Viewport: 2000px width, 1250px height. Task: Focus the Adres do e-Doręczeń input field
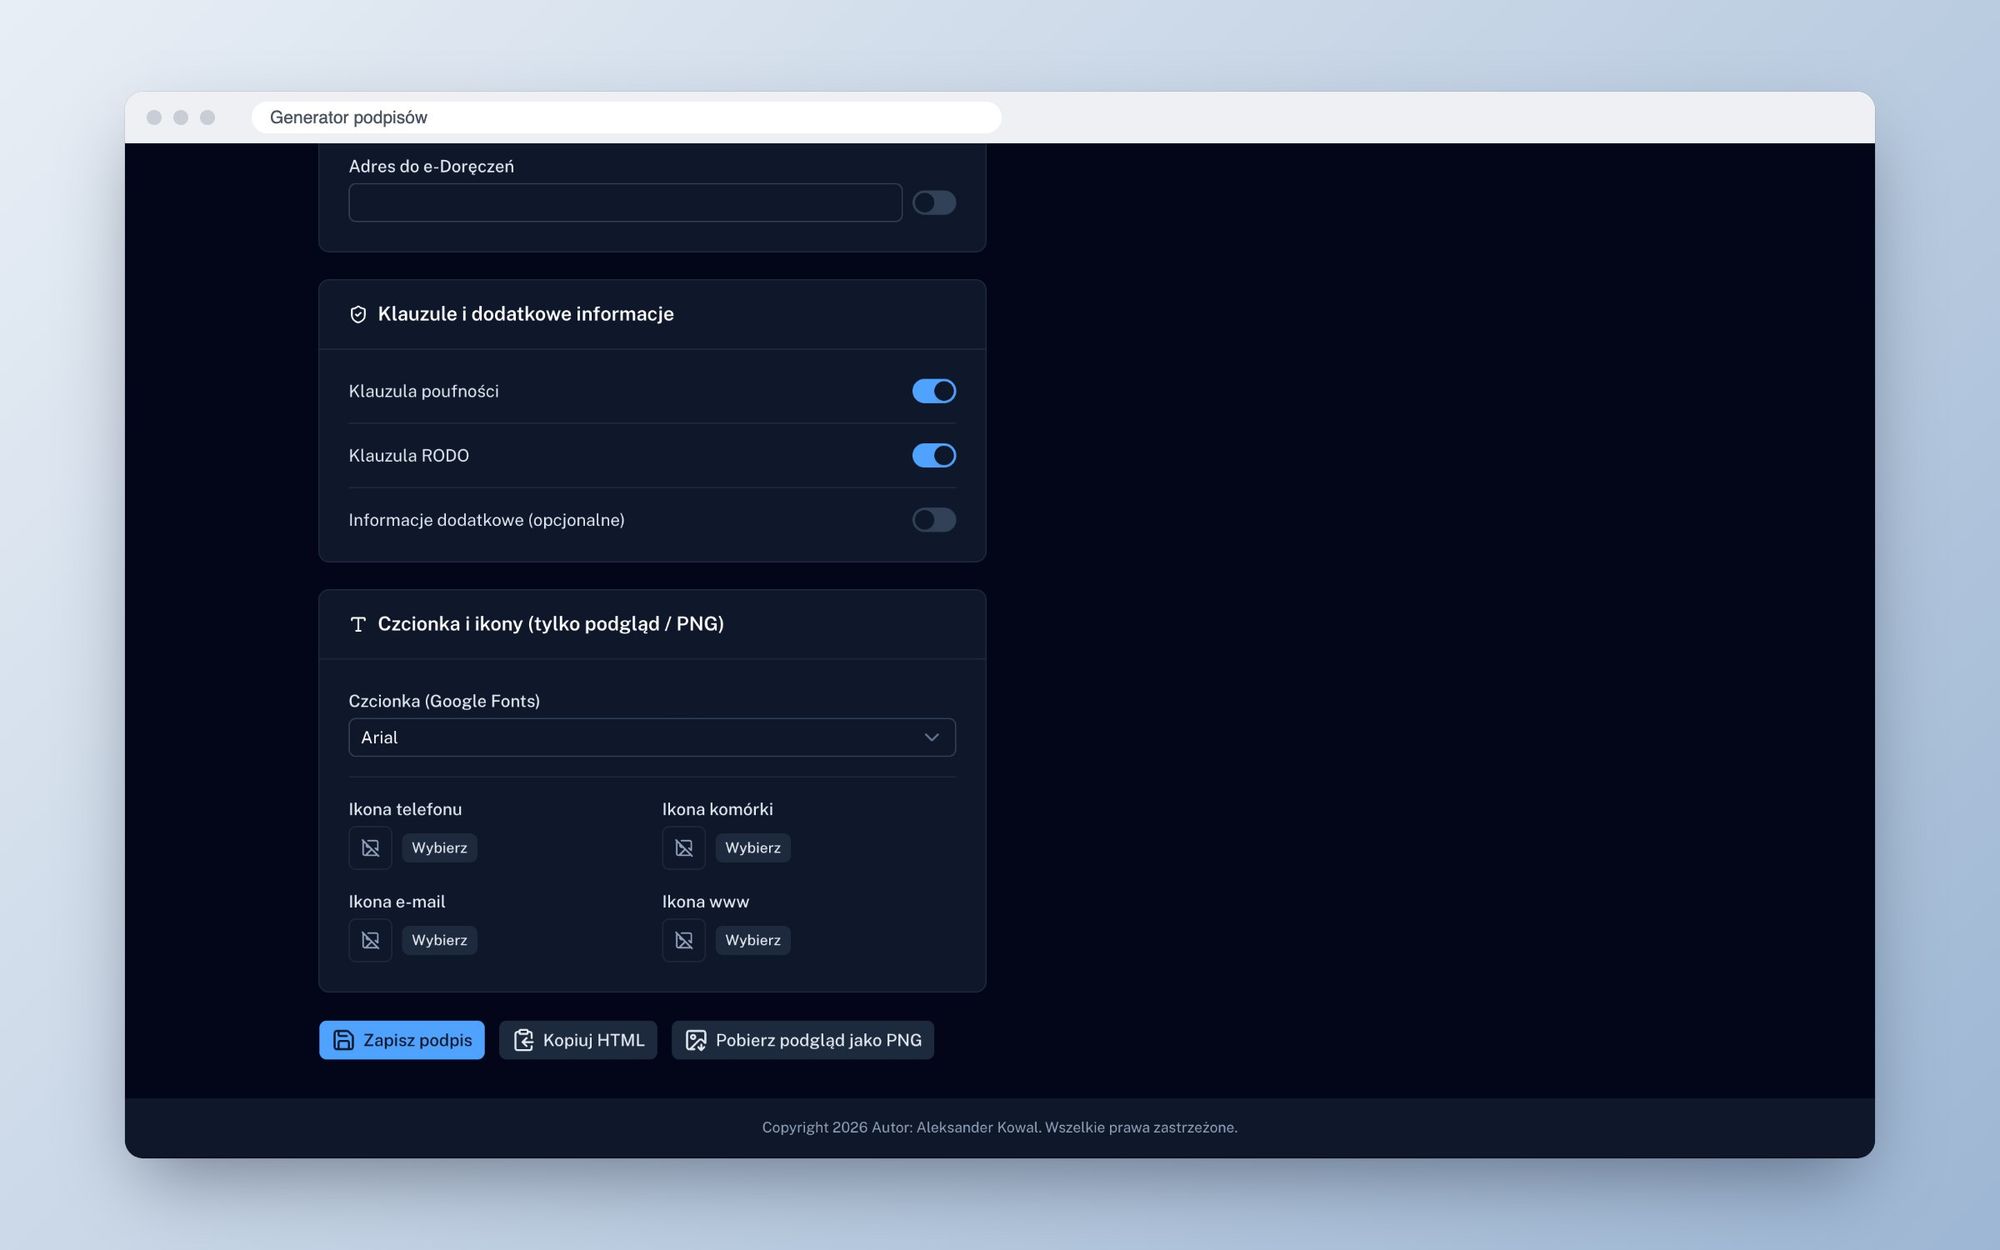click(625, 202)
